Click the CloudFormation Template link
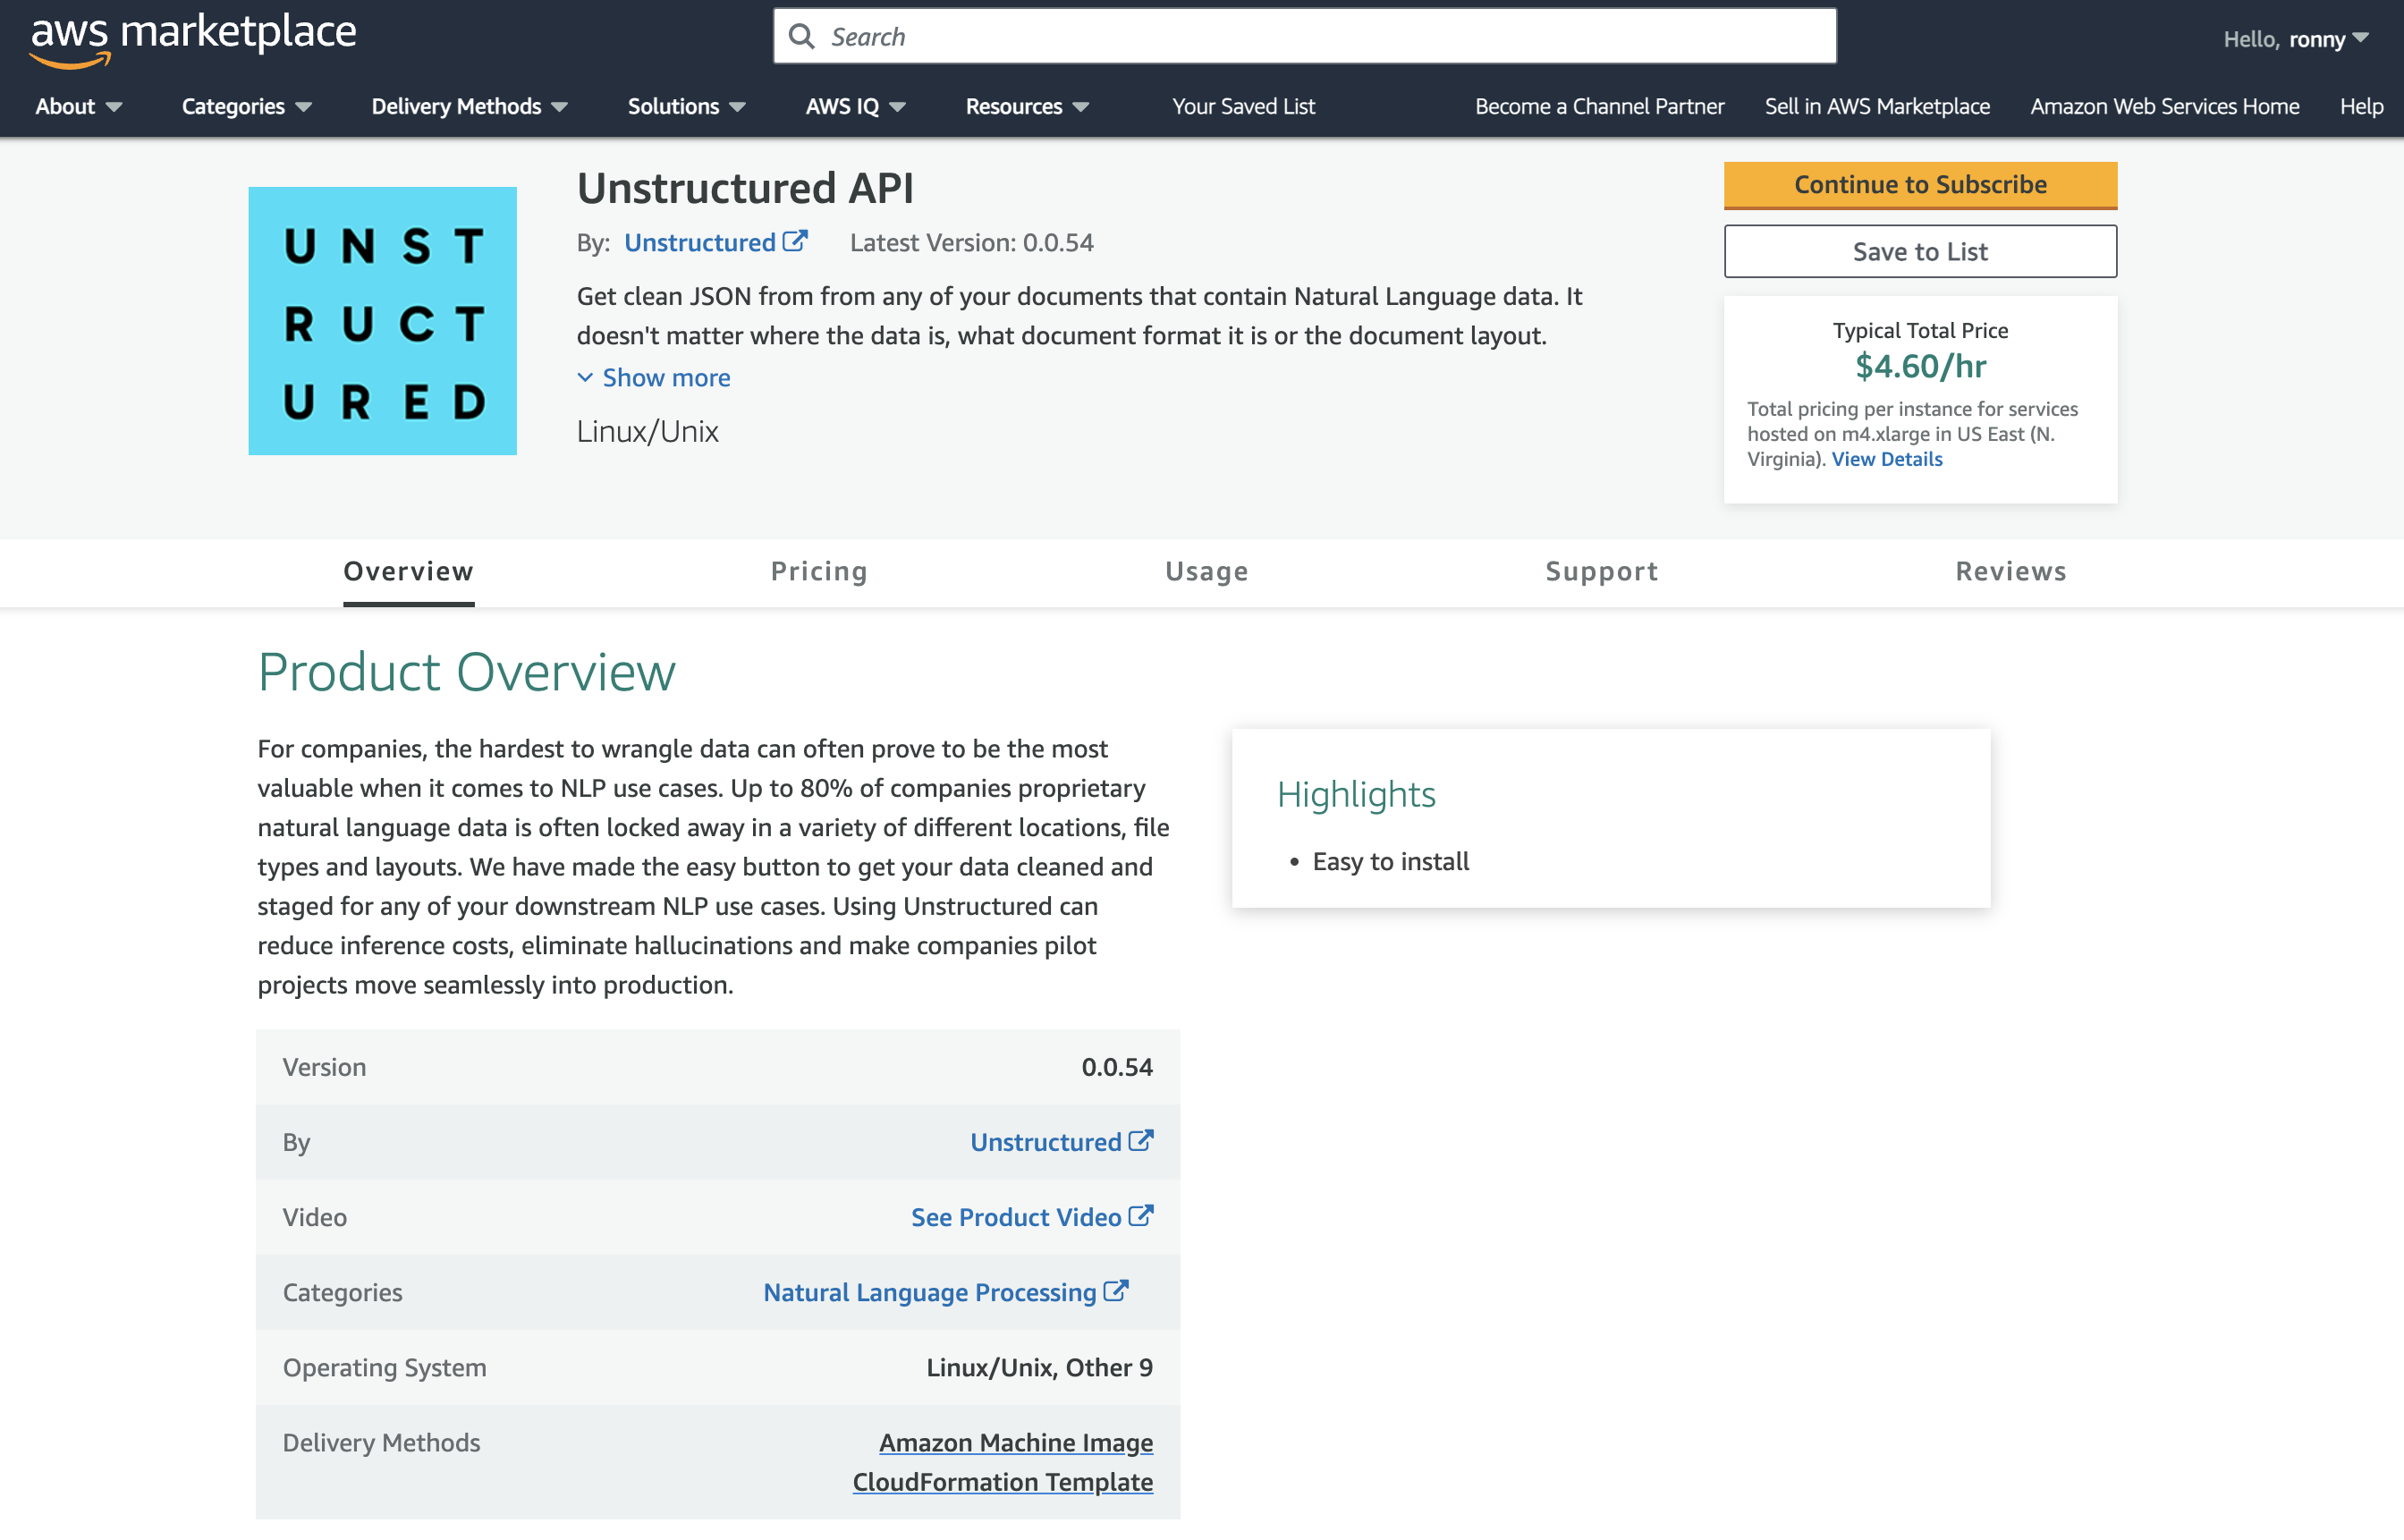Viewport: 2404px width, 1540px height. coord(1003,1482)
